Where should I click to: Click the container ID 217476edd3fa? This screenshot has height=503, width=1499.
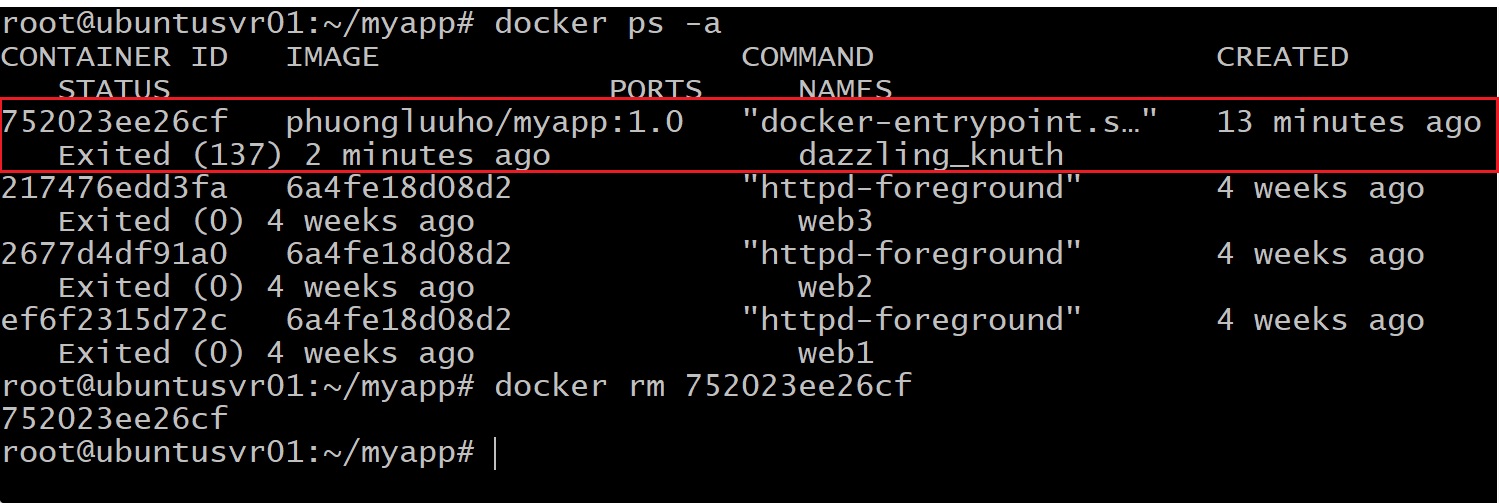click(x=114, y=188)
